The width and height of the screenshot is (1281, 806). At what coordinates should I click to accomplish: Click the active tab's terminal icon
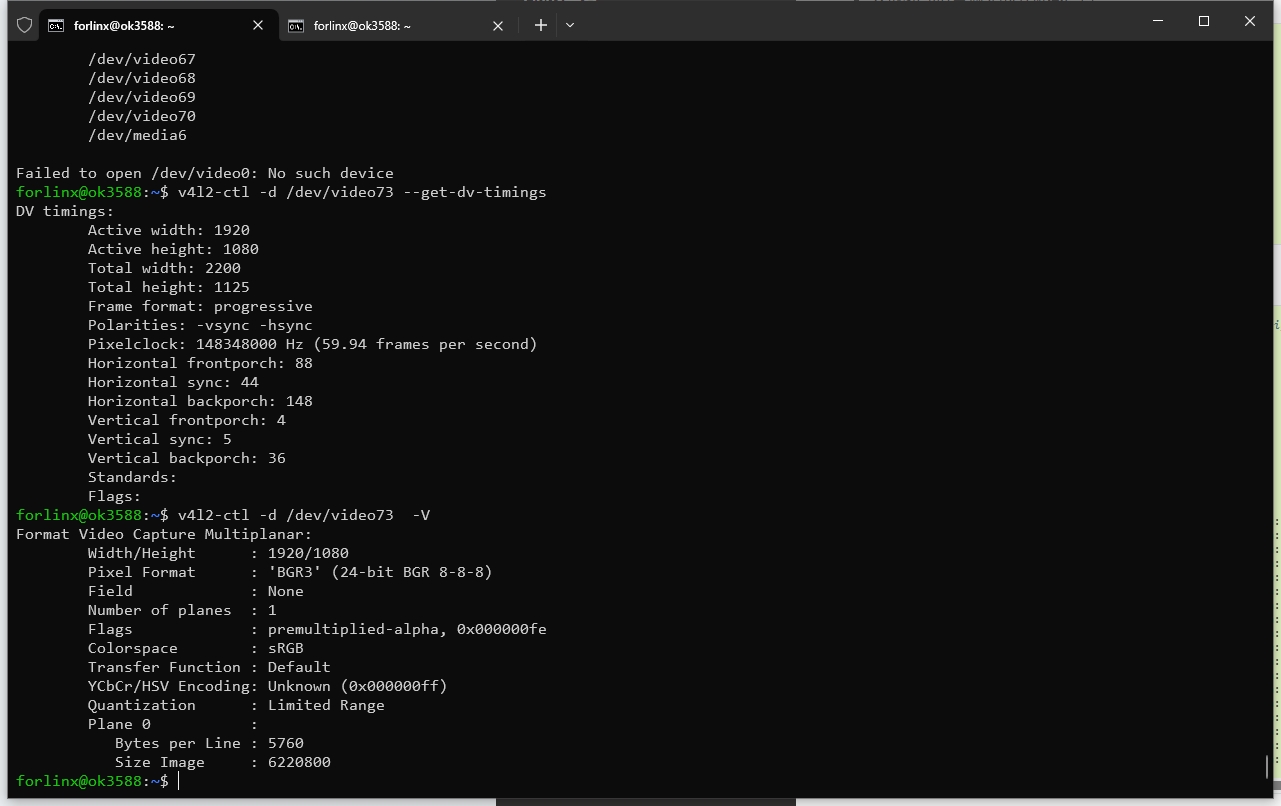[x=56, y=26]
